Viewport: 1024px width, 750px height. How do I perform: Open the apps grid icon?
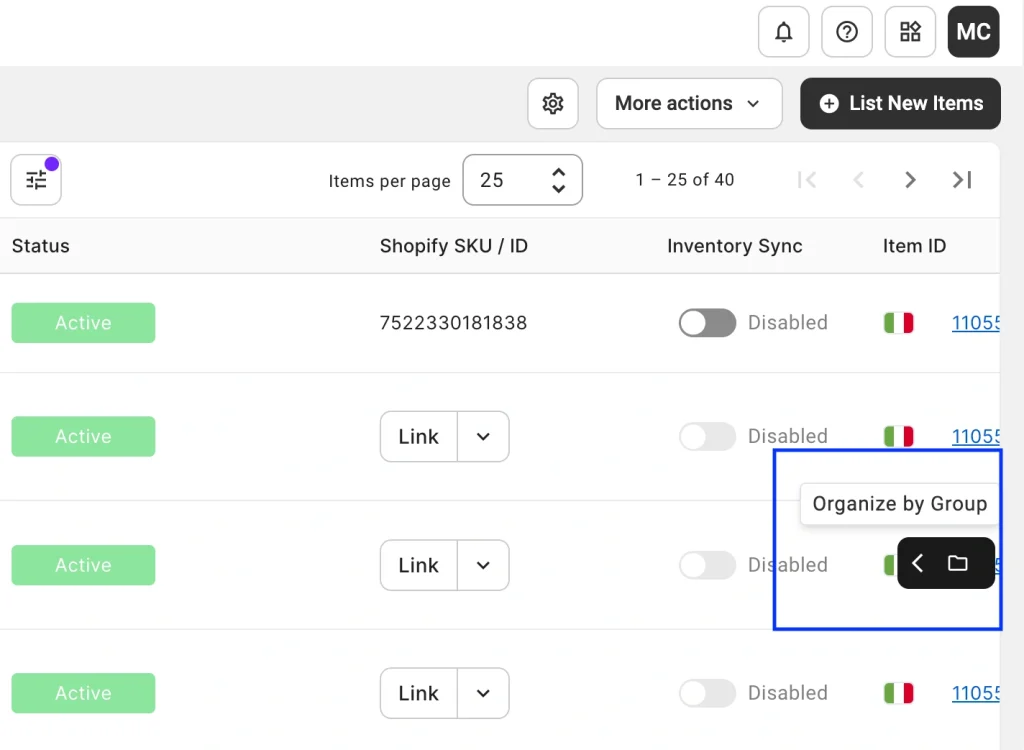[x=910, y=32]
